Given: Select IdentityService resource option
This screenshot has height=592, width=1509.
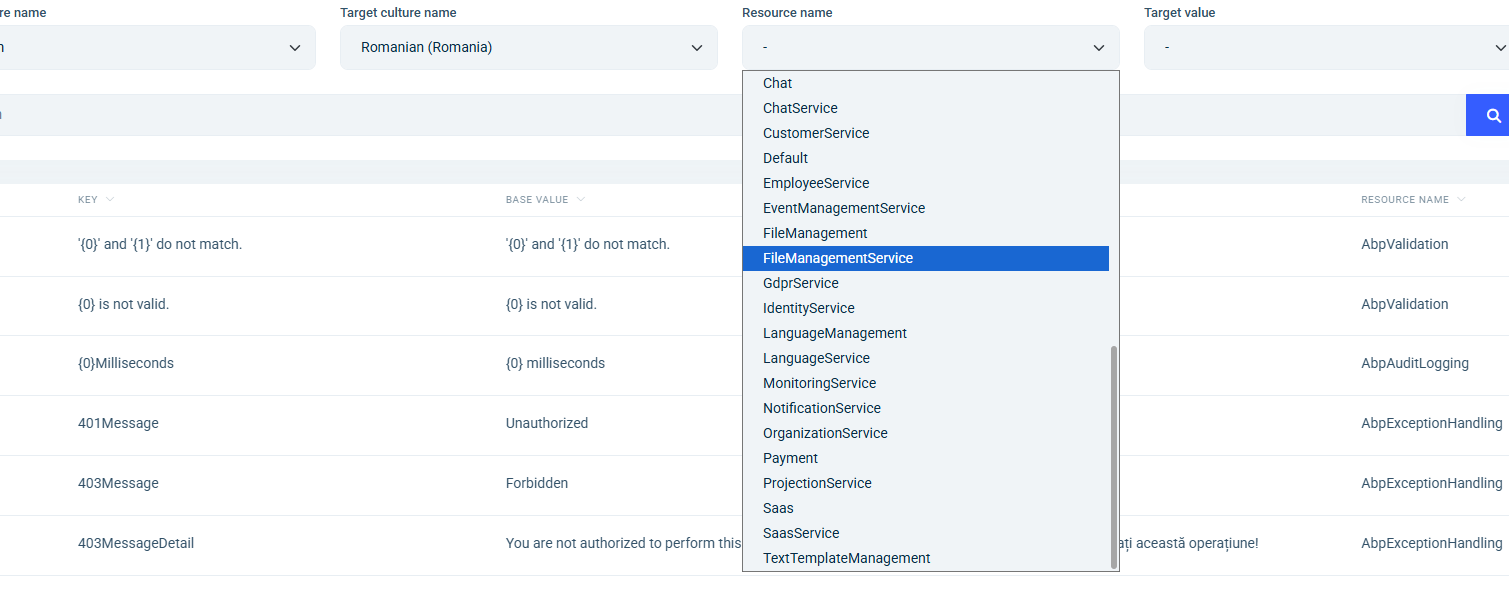Looking at the screenshot, I should (x=808, y=308).
